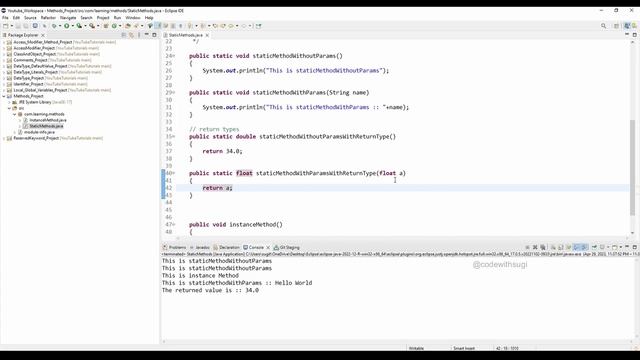Open the Window menu

(x=133, y=18)
